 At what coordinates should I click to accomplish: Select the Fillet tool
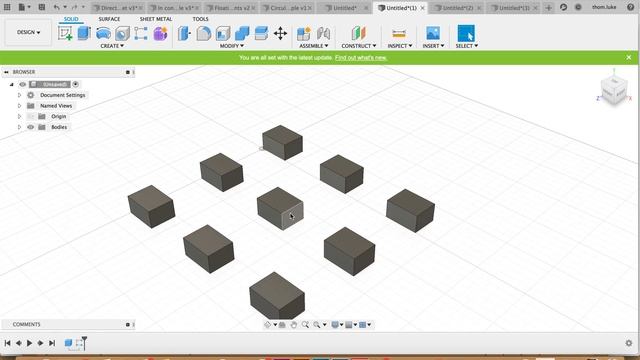203,33
